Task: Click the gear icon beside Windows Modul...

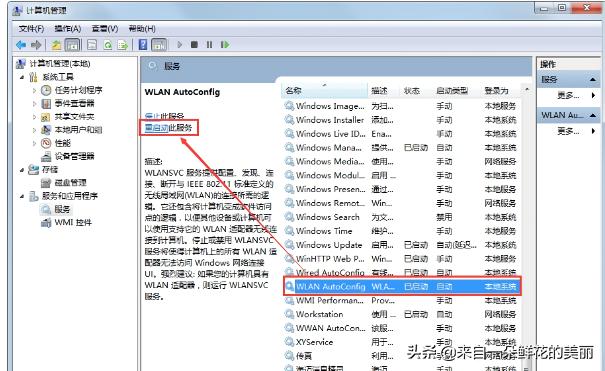Action: pyautogui.click(x=289, y=175)
